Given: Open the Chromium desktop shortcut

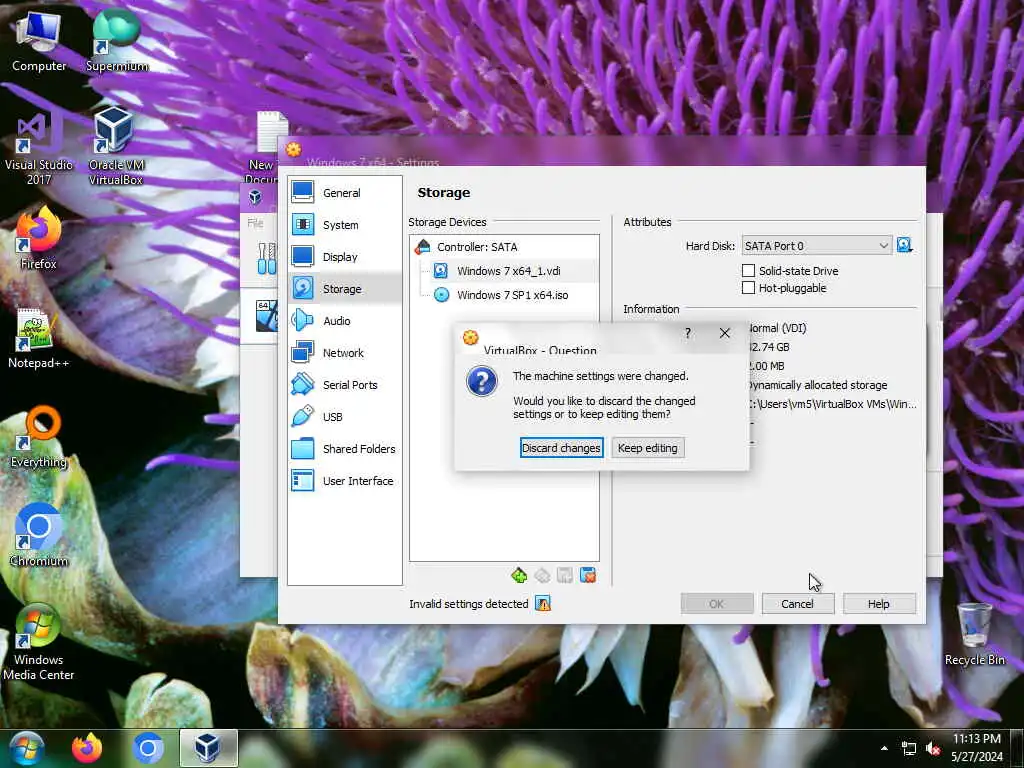Looking at the screenshot, I should (x=39, y=536).
